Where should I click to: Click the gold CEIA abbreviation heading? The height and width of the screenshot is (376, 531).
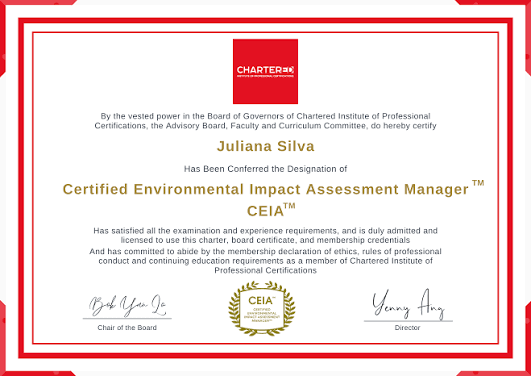pyautogui.click(x=271, y=210)
